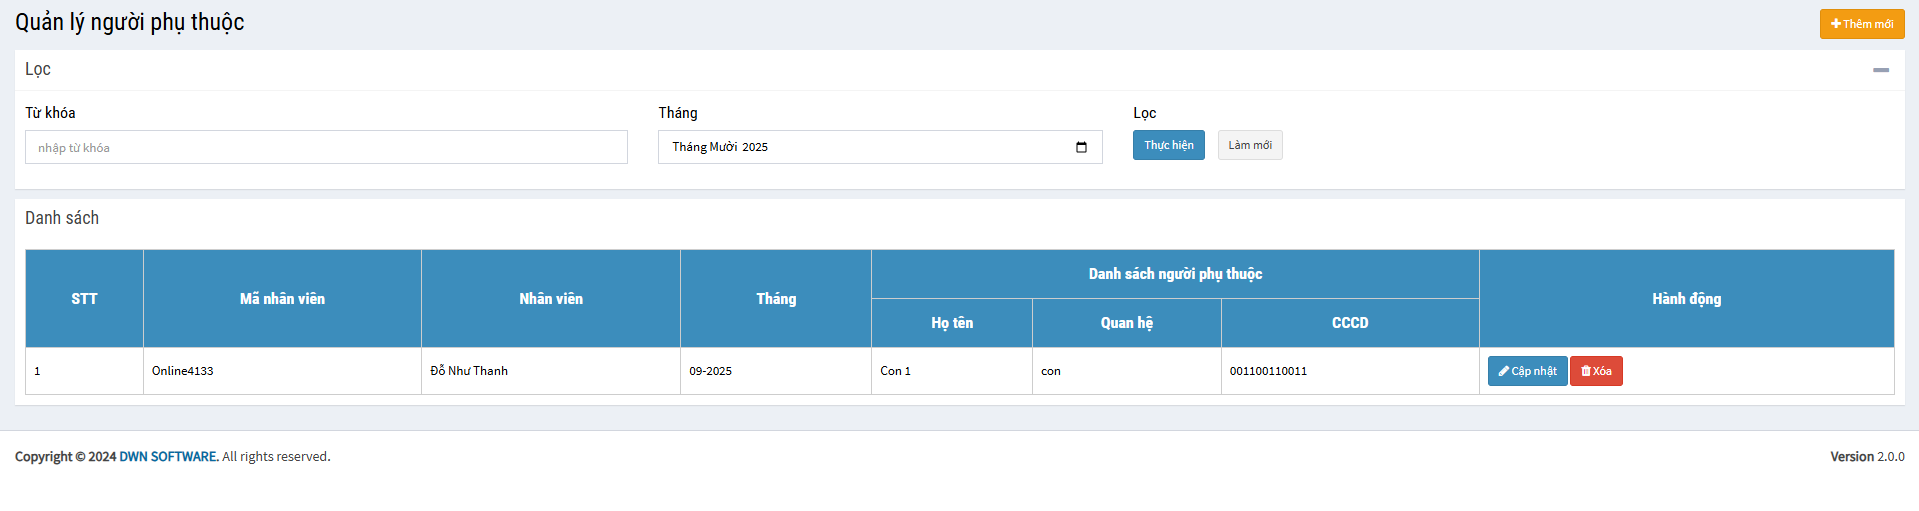Click the Mã nhân viên column header
The image size is (1919, 511).
tap(282, 299)
